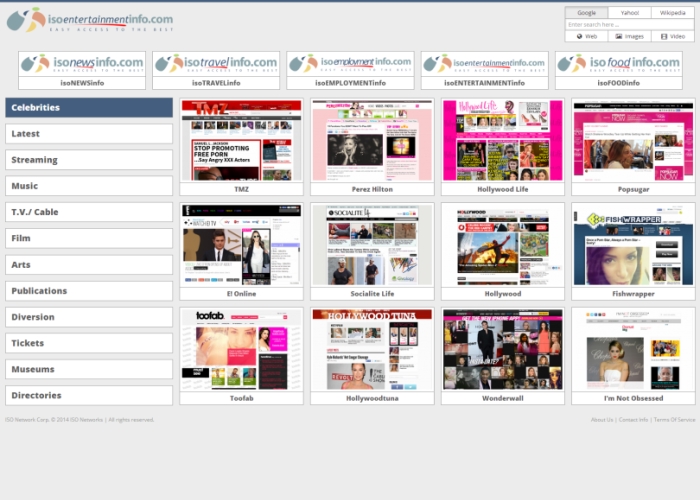Open the Tickets category

click(x=89, y=343)
